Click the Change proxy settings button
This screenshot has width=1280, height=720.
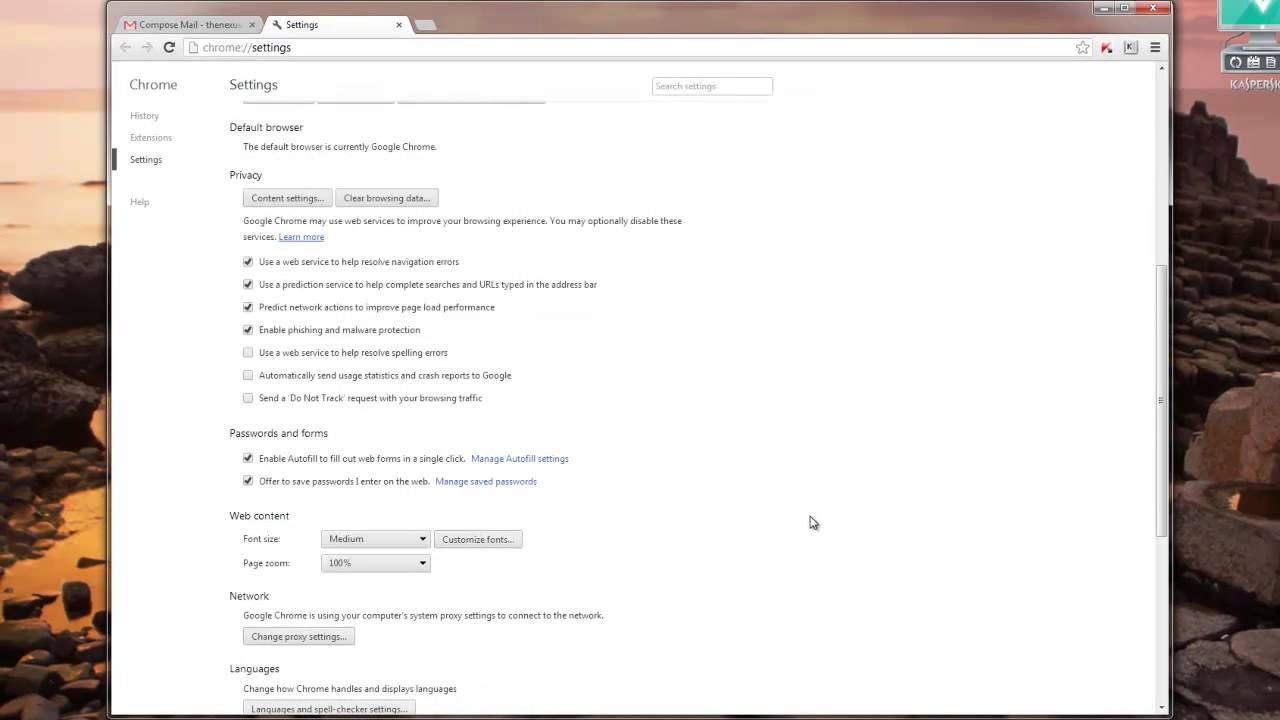pos(299,636)
